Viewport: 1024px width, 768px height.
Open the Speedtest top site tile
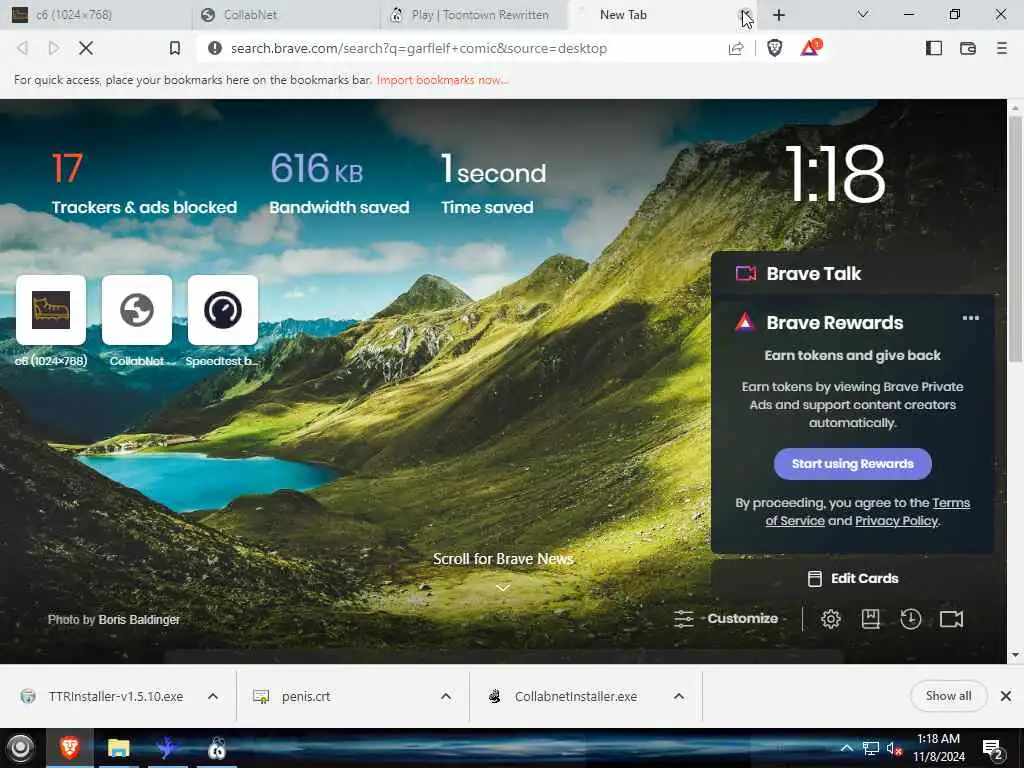point(223,310)
